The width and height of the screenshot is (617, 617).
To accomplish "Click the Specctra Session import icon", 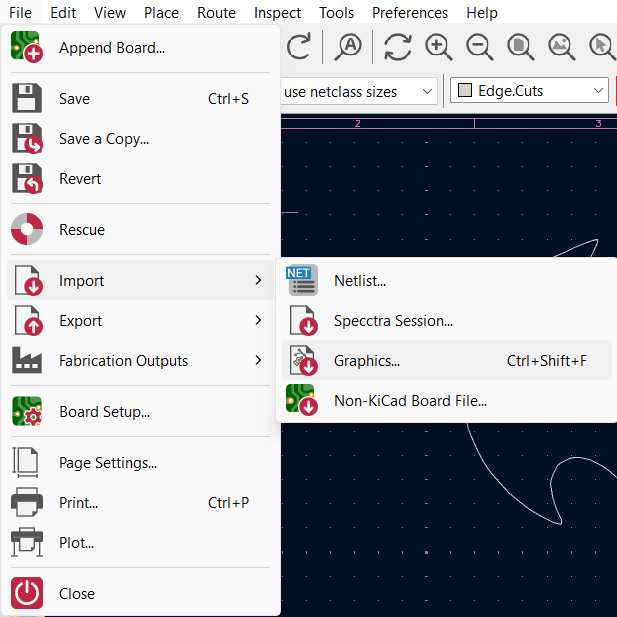I will 303,320.
